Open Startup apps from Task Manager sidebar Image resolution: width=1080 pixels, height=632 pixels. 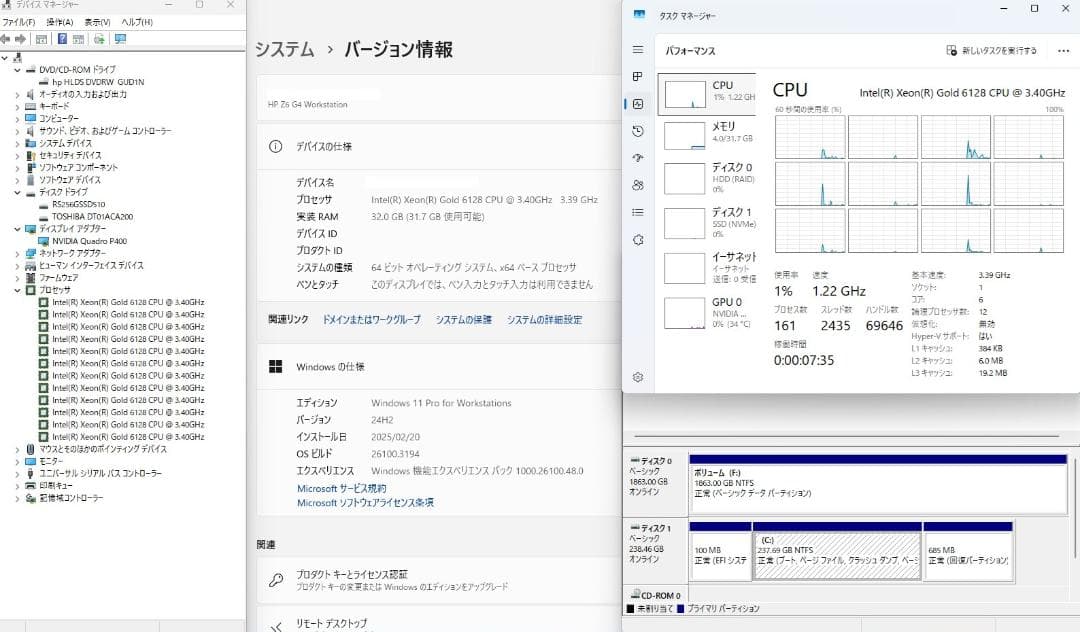point(637,158)
